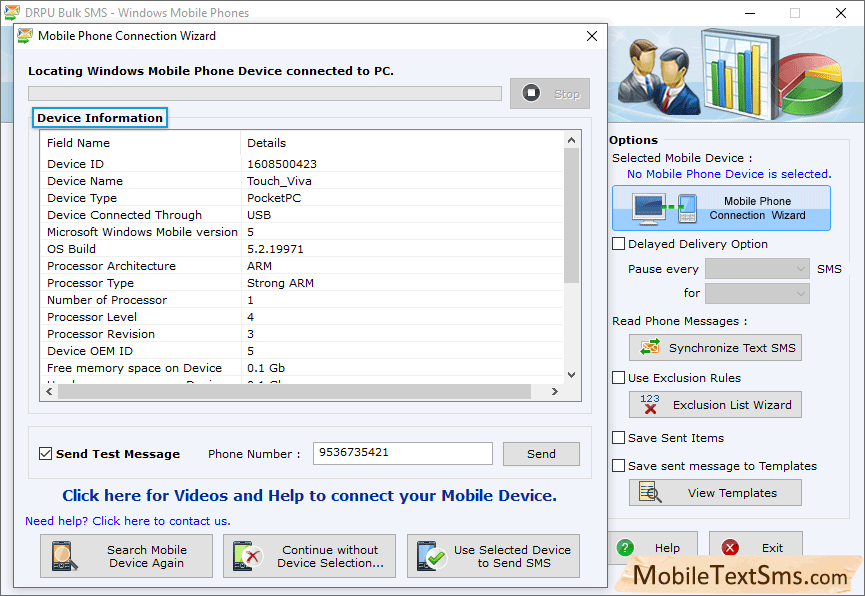Click the USB connection value
865x596 pixels.
(x=259, y=215)
